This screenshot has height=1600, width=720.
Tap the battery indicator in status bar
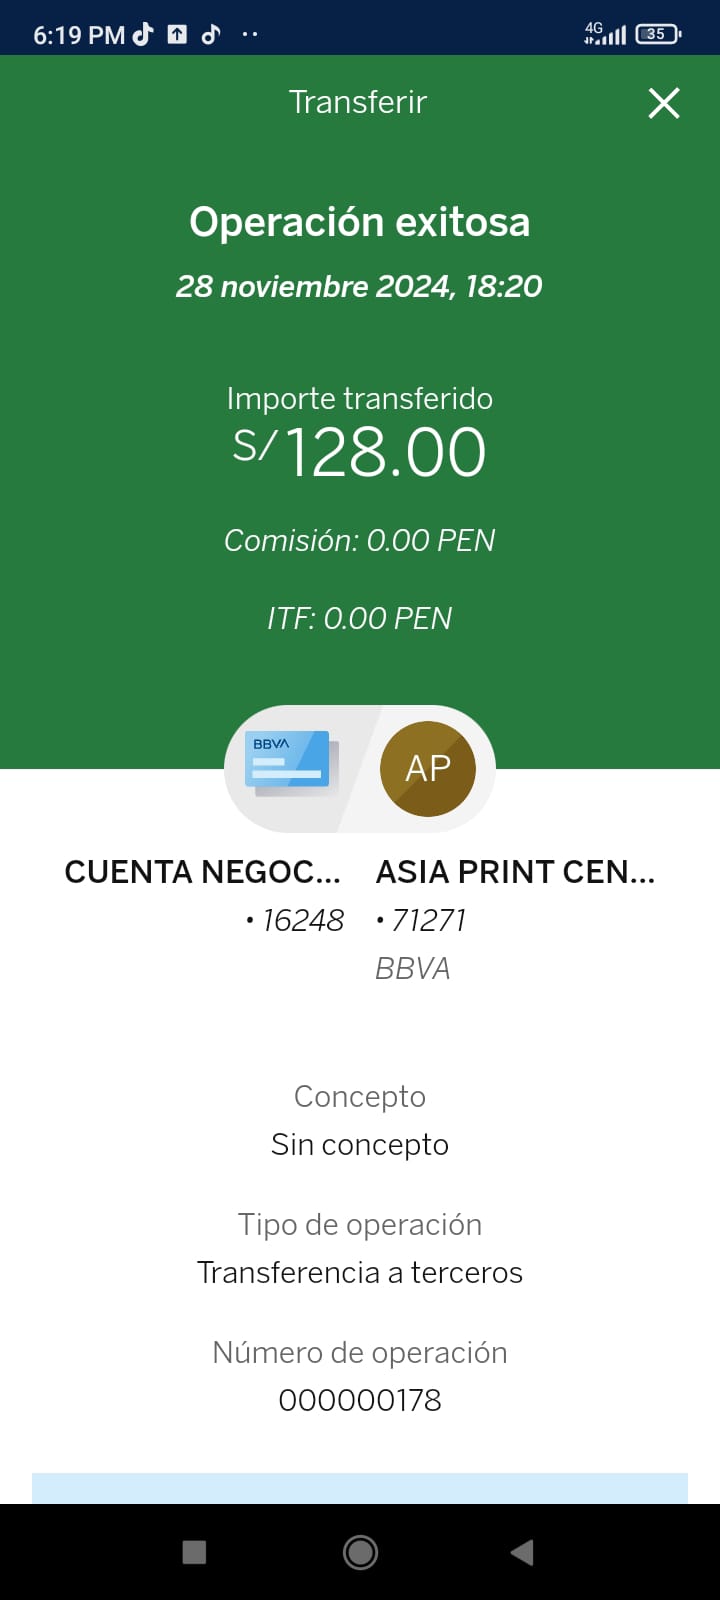tap(657, 34)
